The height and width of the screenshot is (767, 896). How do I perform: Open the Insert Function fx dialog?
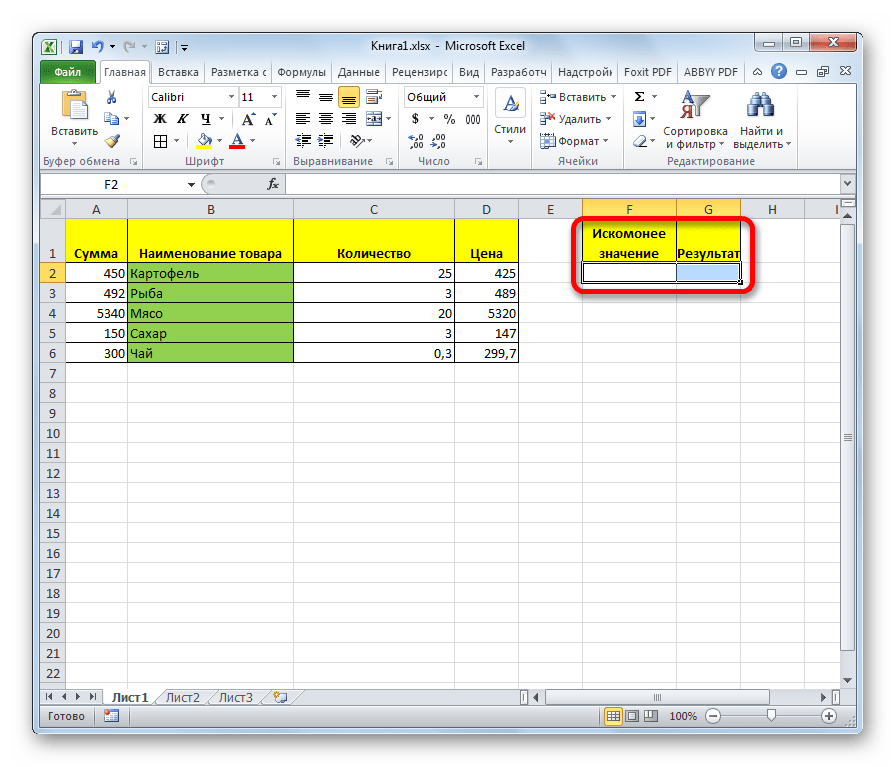pos(273,184)
